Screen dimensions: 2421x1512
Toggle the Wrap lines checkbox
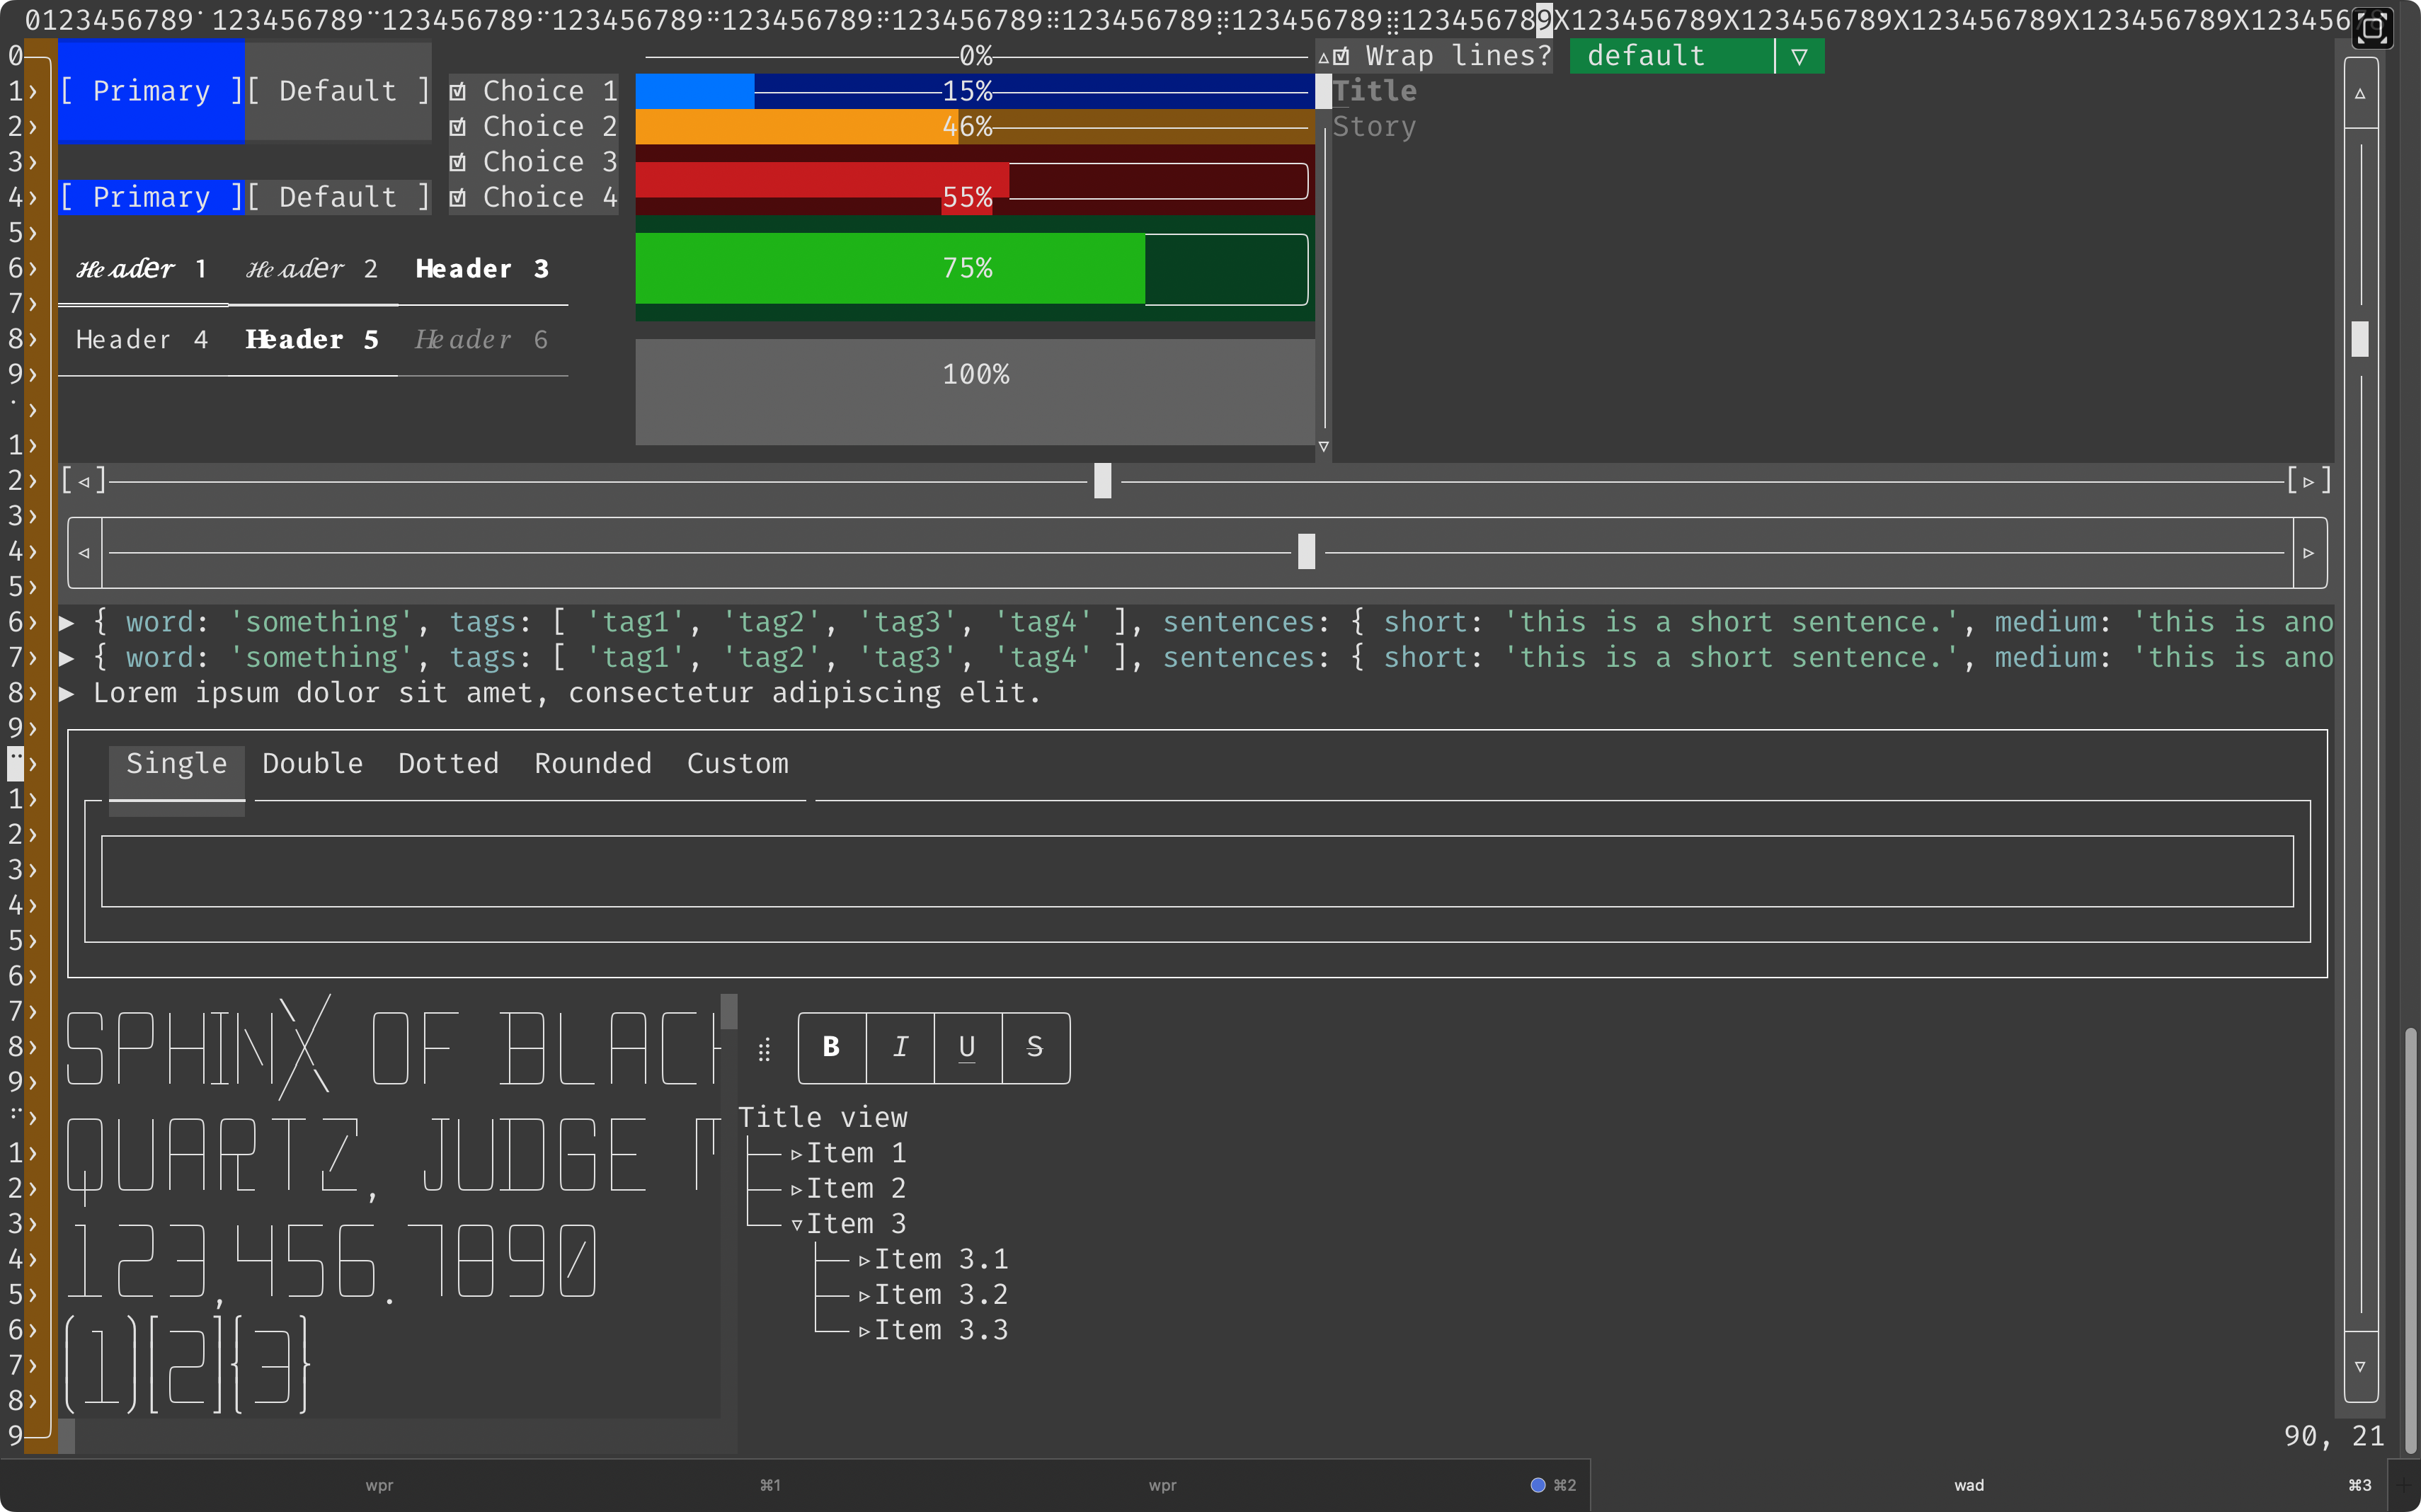tap(1342, 57)
